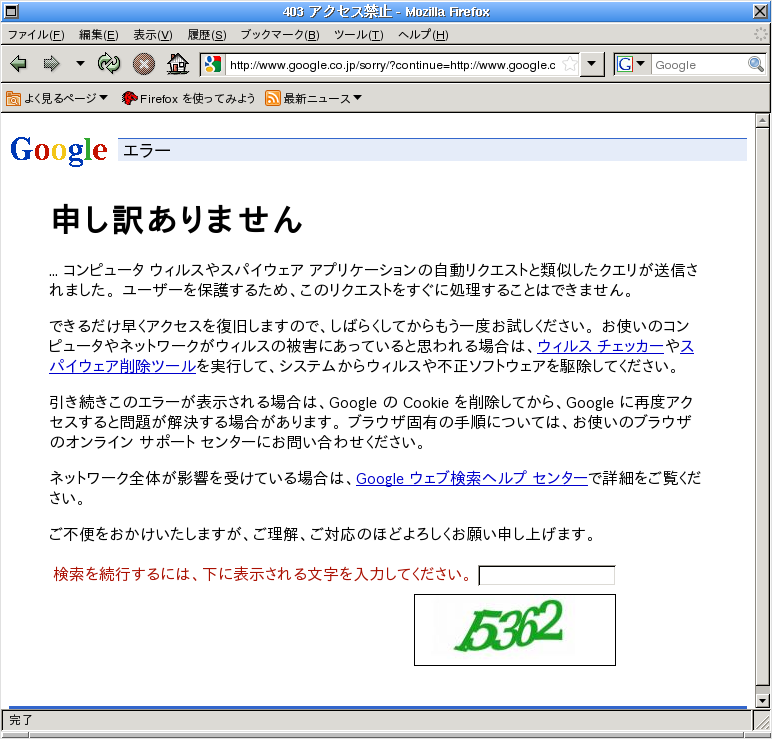Click the Stop loading icon

click(144, 64)
